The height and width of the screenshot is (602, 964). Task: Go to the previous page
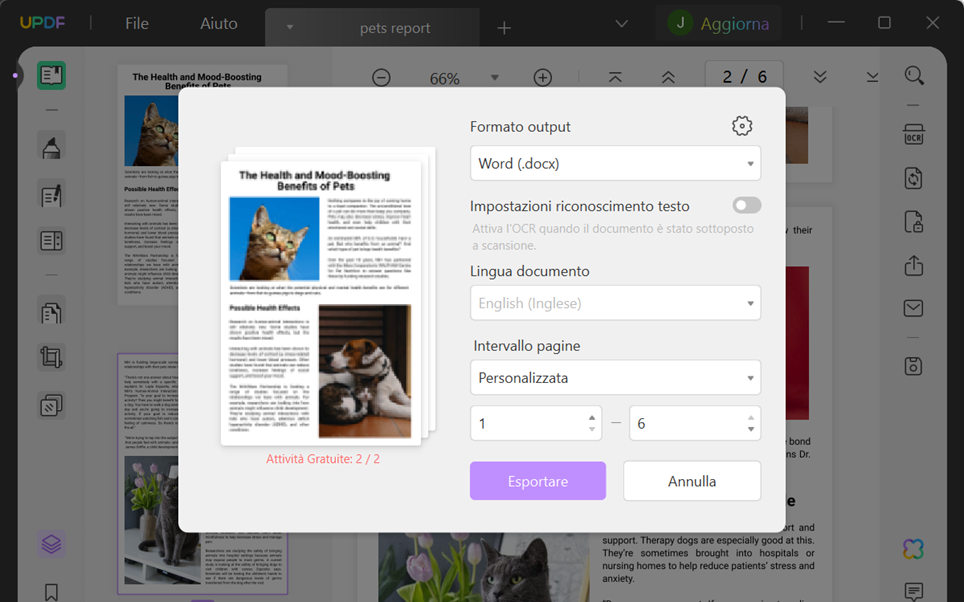[668, 77]
